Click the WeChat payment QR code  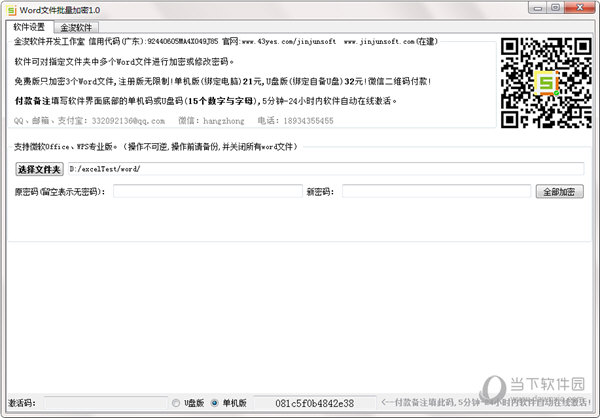pyautogui.click(x=546, y=83)
